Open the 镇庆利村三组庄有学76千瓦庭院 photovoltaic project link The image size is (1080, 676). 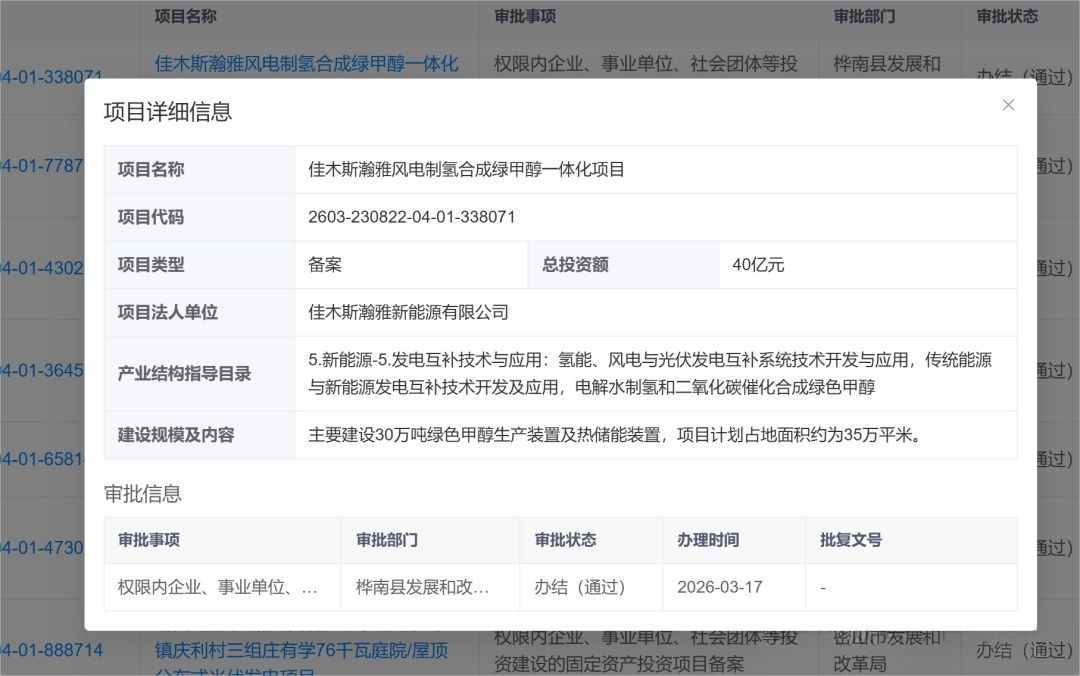point(303,650)
